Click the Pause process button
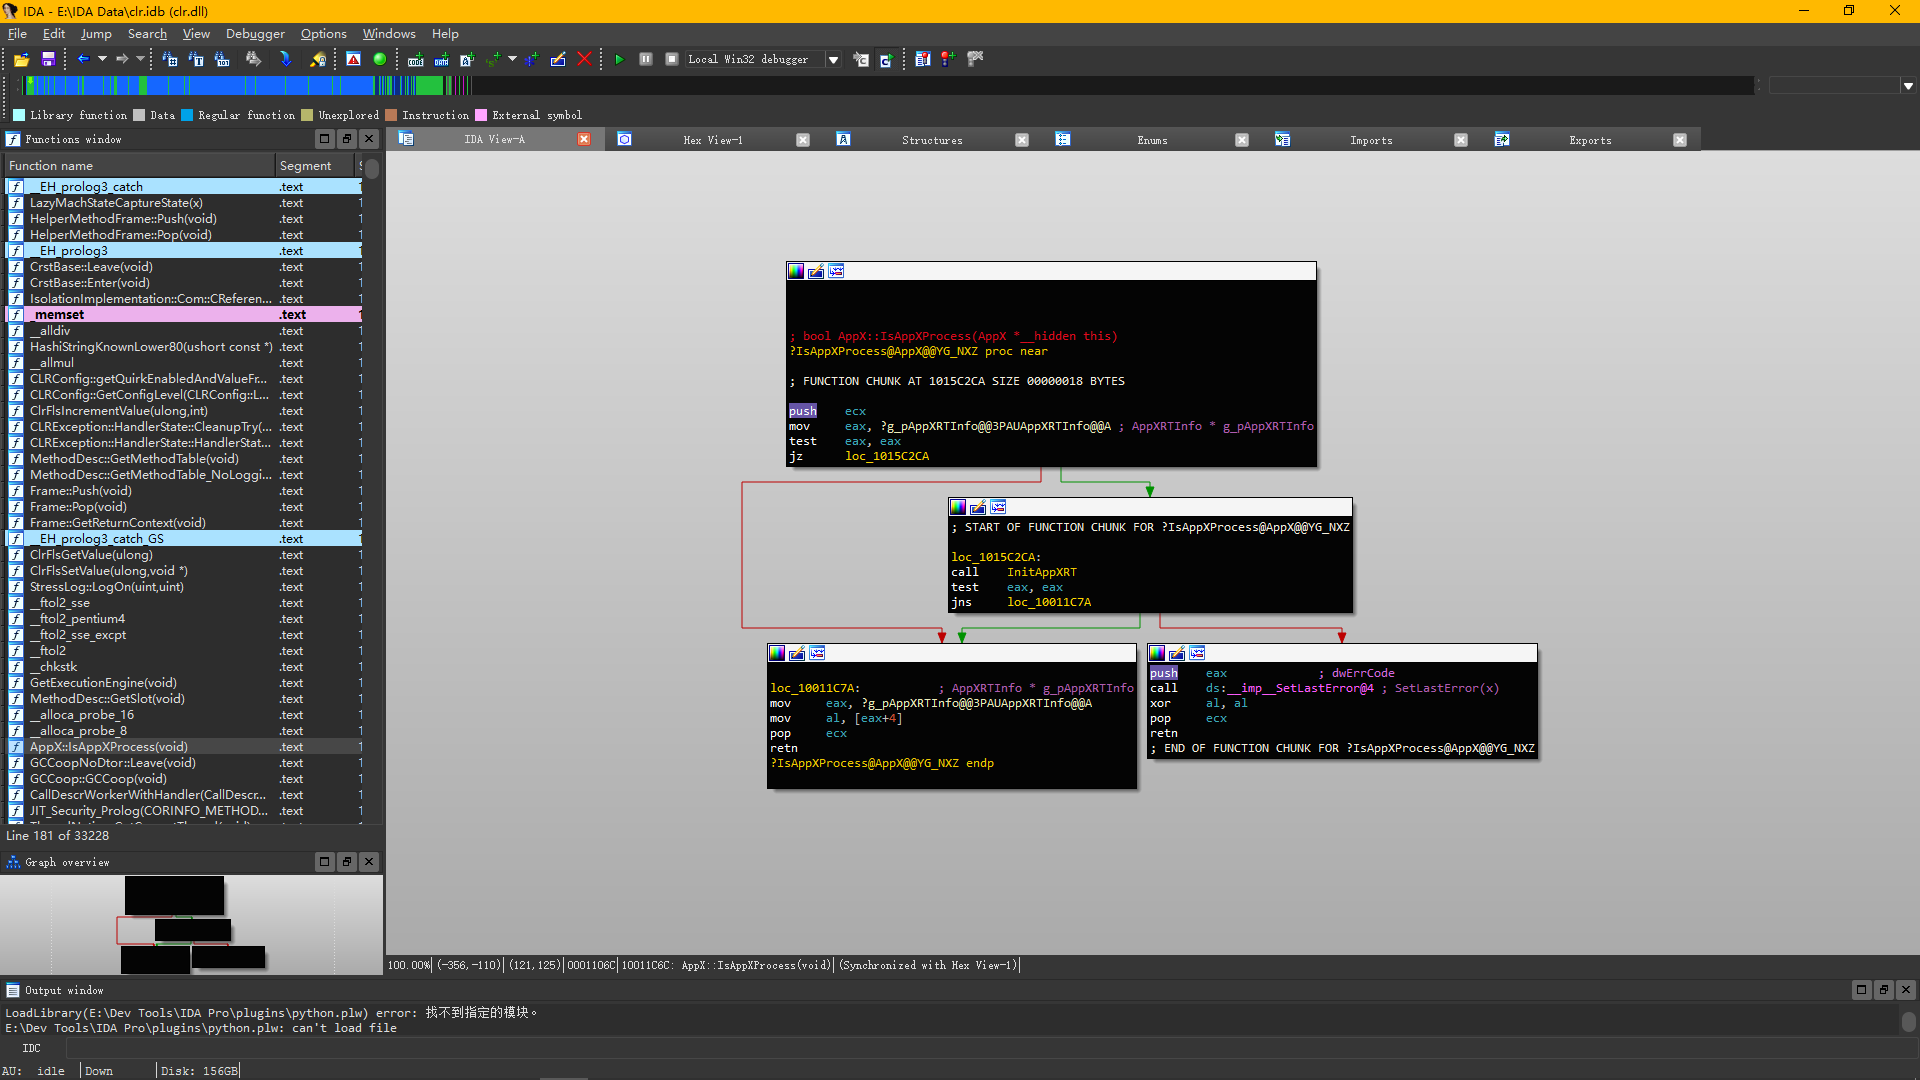Image resolution: width=1920 pixels, height=1080 pixels. [x=646, y=60]
